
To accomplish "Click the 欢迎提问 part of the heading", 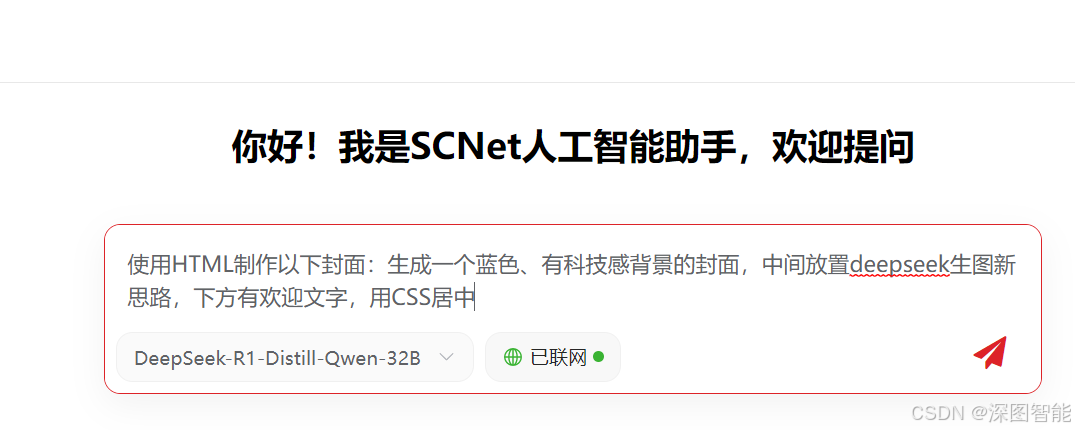I will coord(843,147).
